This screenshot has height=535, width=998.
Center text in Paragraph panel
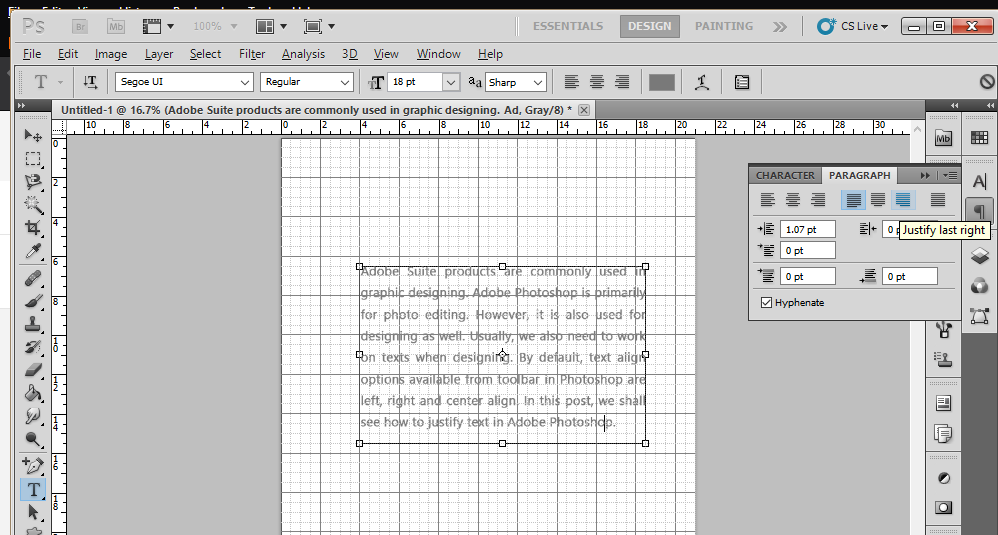pos(793,200)
